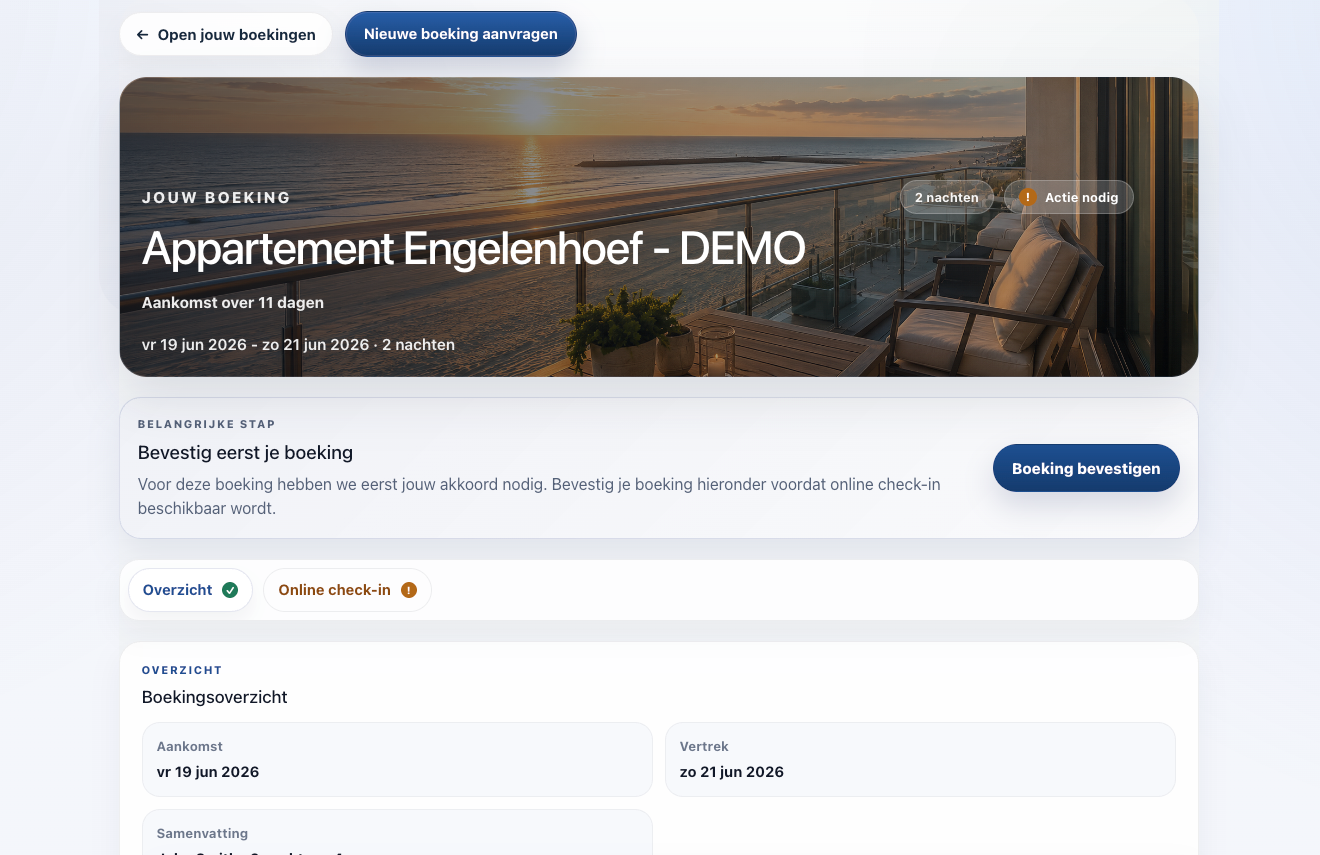Click the orange warning icon in Actie nodig badge

click(1028, 197)
